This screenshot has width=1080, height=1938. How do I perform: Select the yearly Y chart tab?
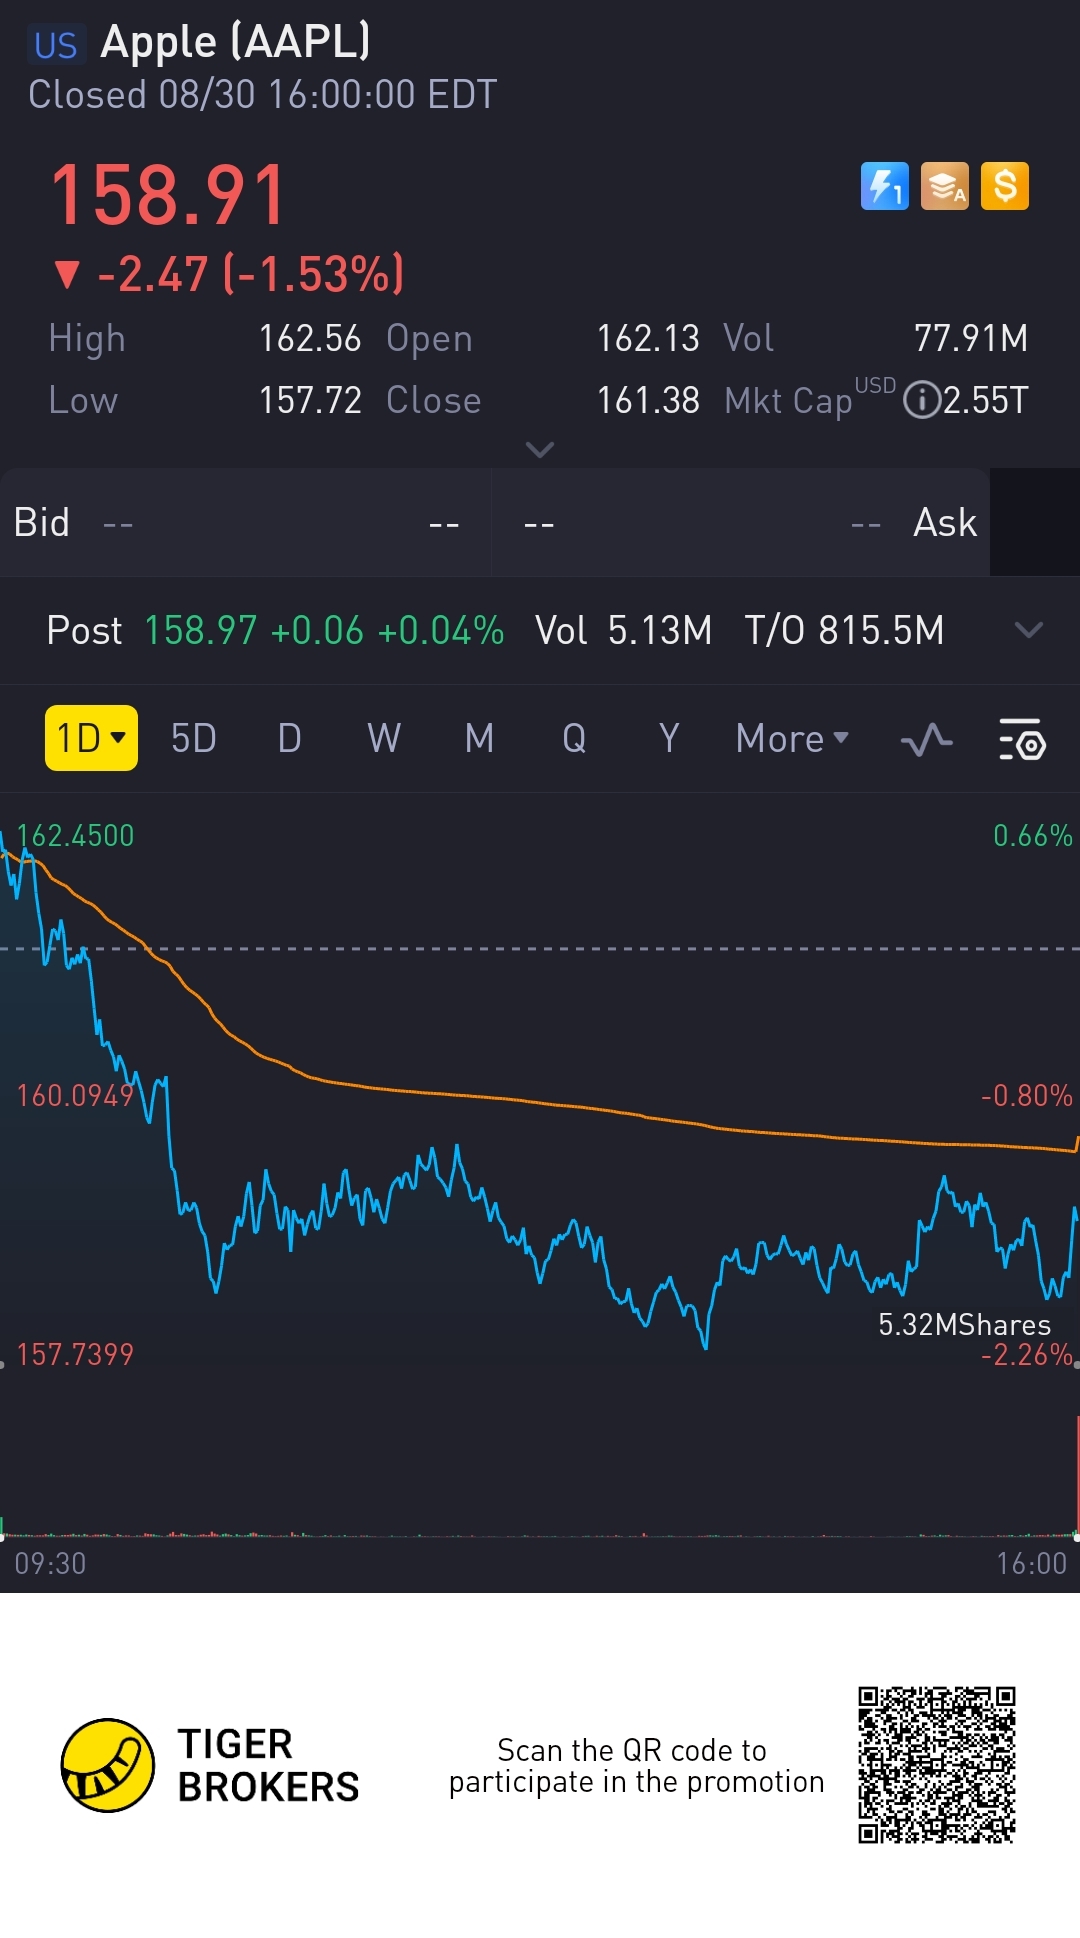click(669, 739)
